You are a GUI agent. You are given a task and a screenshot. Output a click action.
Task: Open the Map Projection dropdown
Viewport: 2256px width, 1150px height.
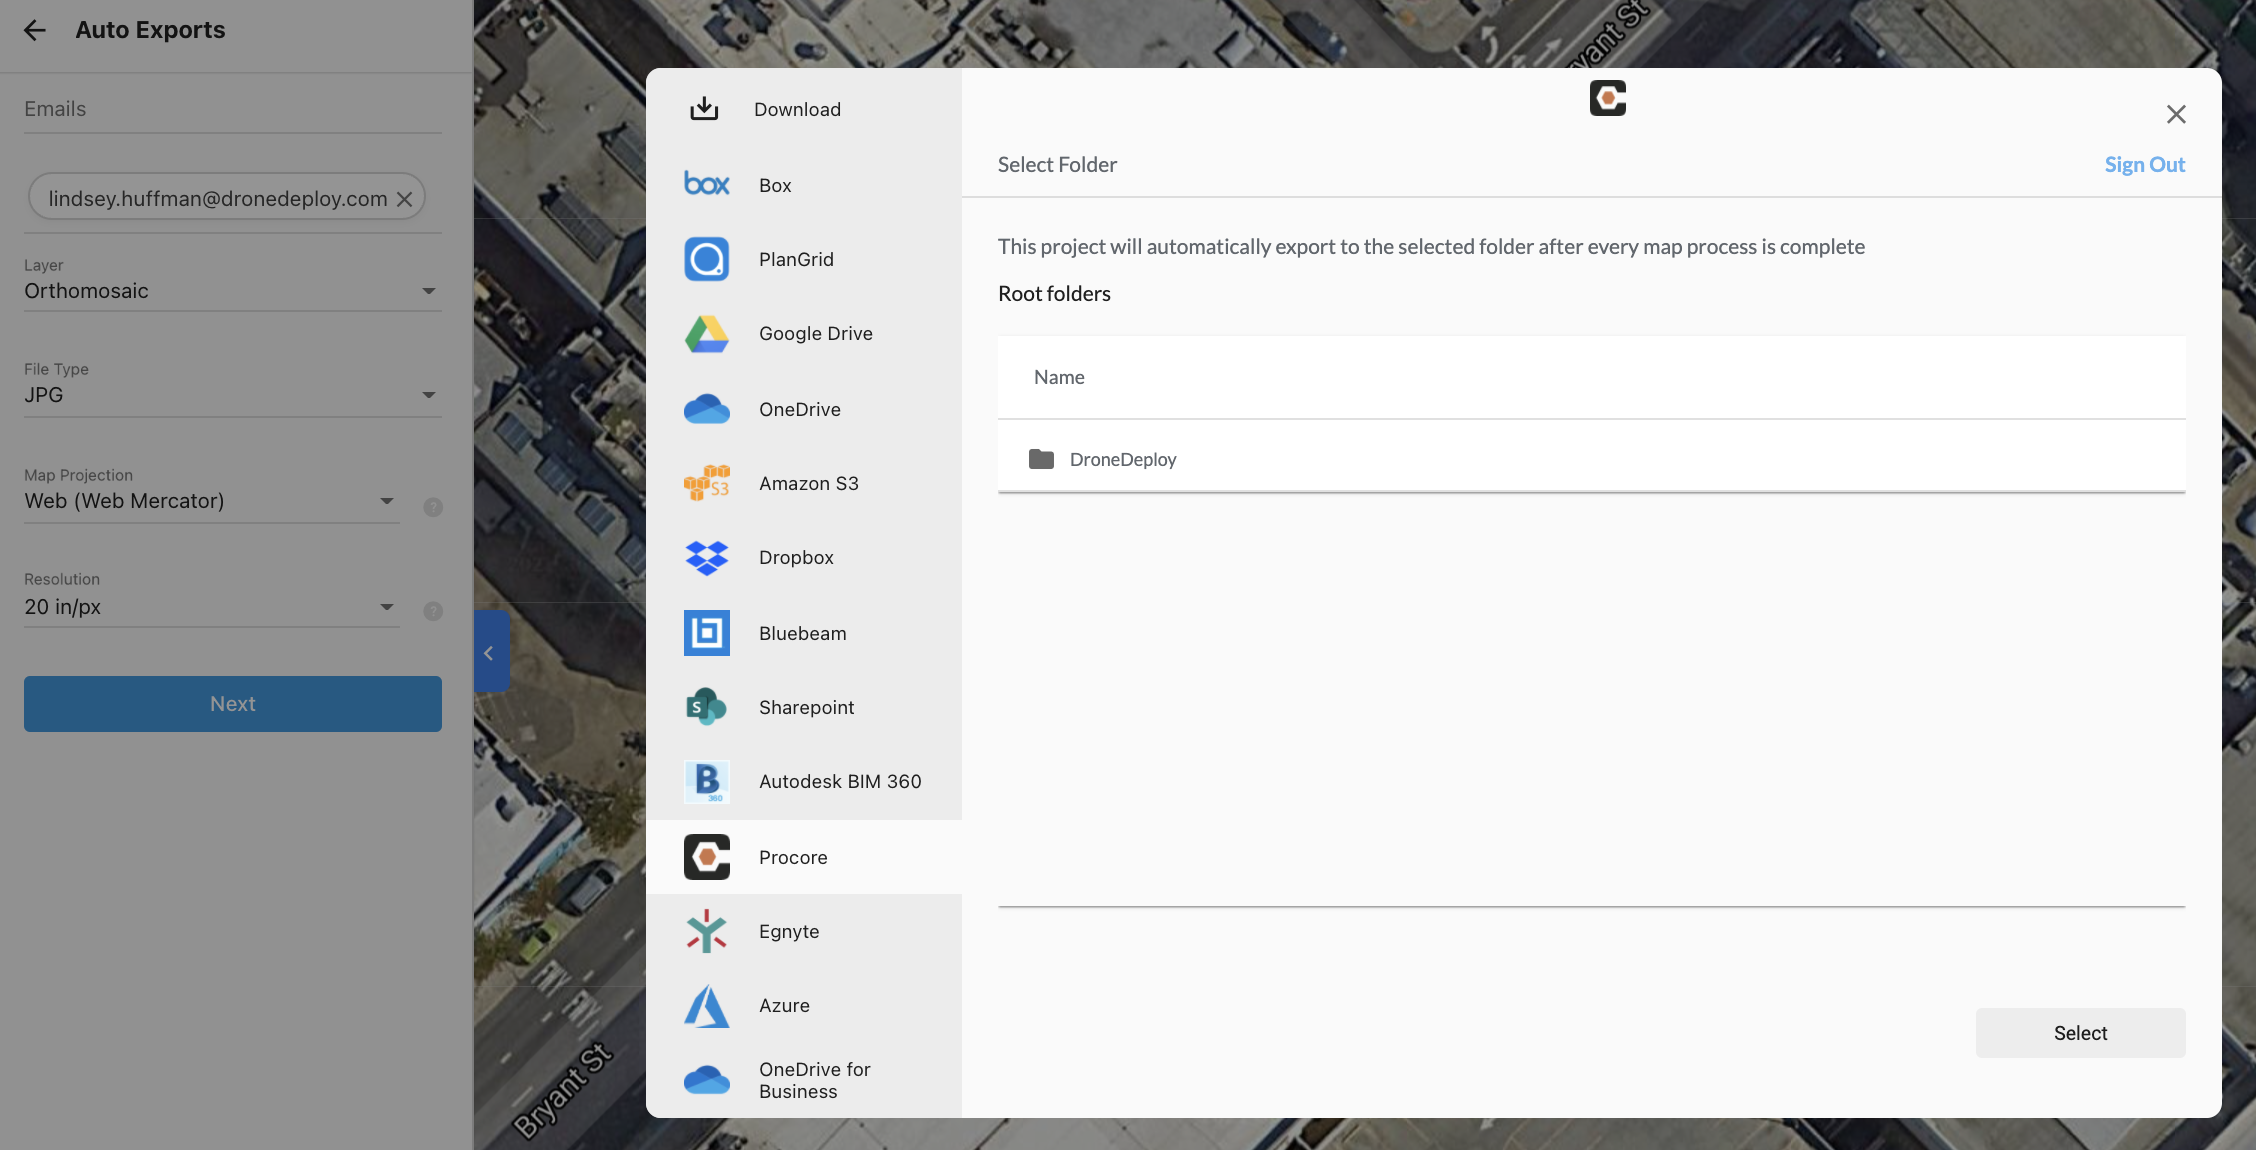click(x=211, y=501)
